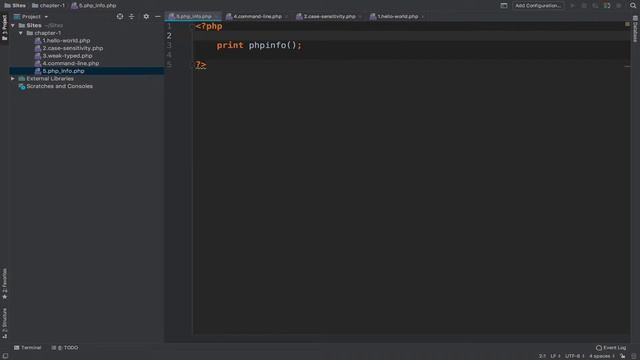Image resolution: width=640 pixels, height=360 pixels.
Task: Switch to the 5.php_info.php editor tab
Action: (x=193, y=17)
